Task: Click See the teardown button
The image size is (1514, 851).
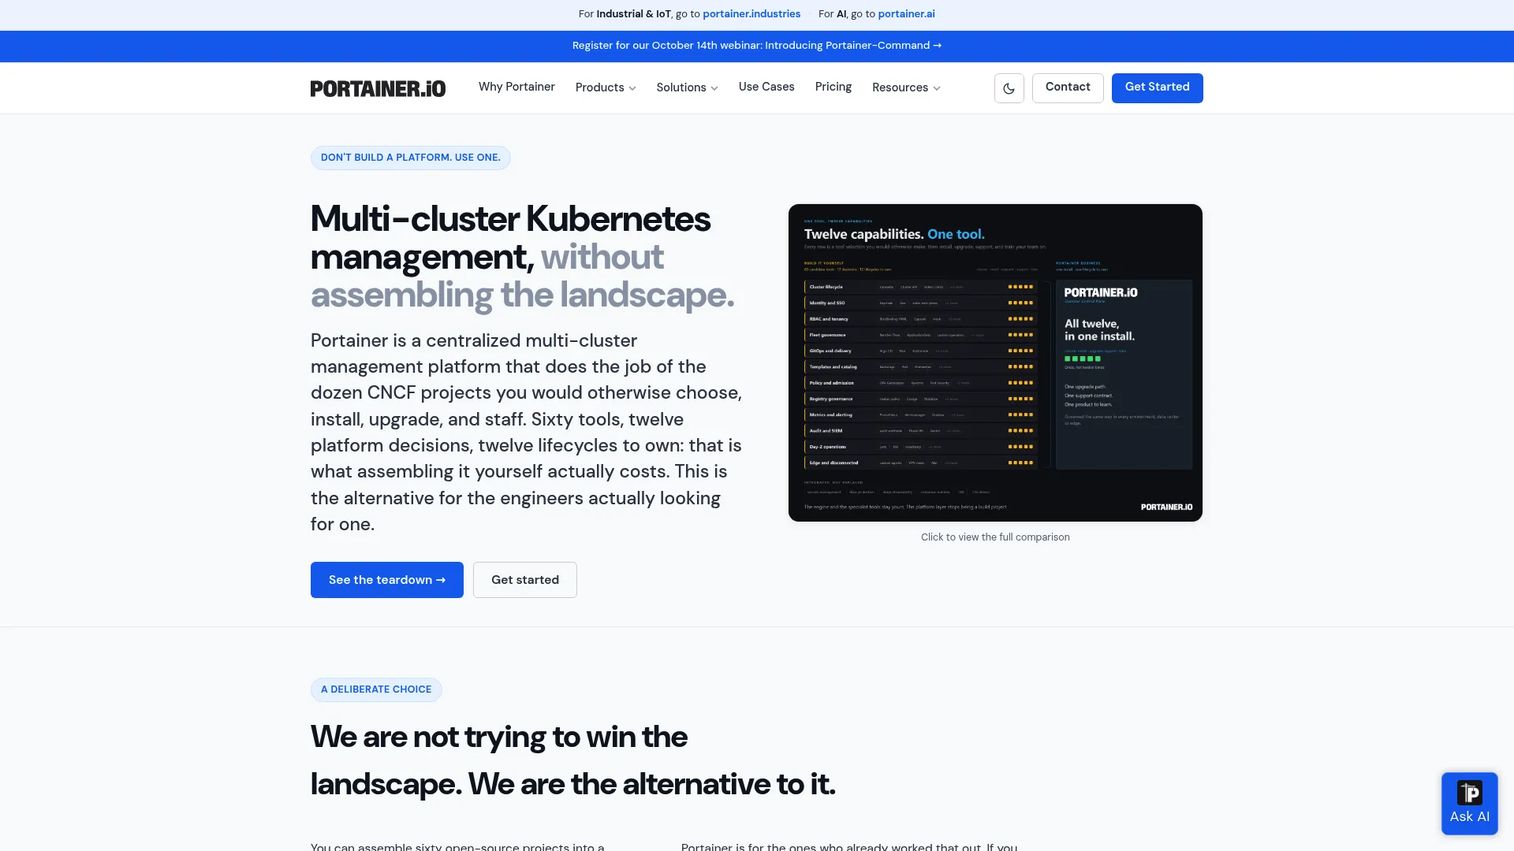Action: click(x=387, y=580)
